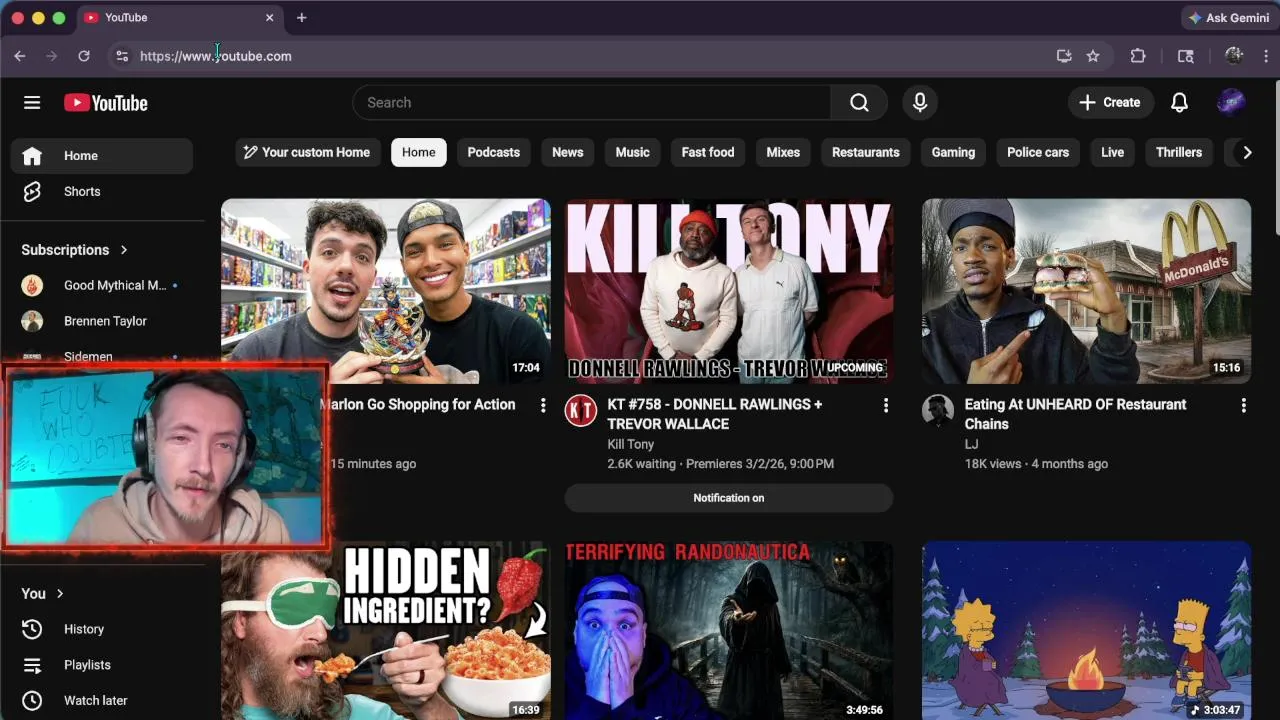Select the Thrillers chip

pos(1179,152)
